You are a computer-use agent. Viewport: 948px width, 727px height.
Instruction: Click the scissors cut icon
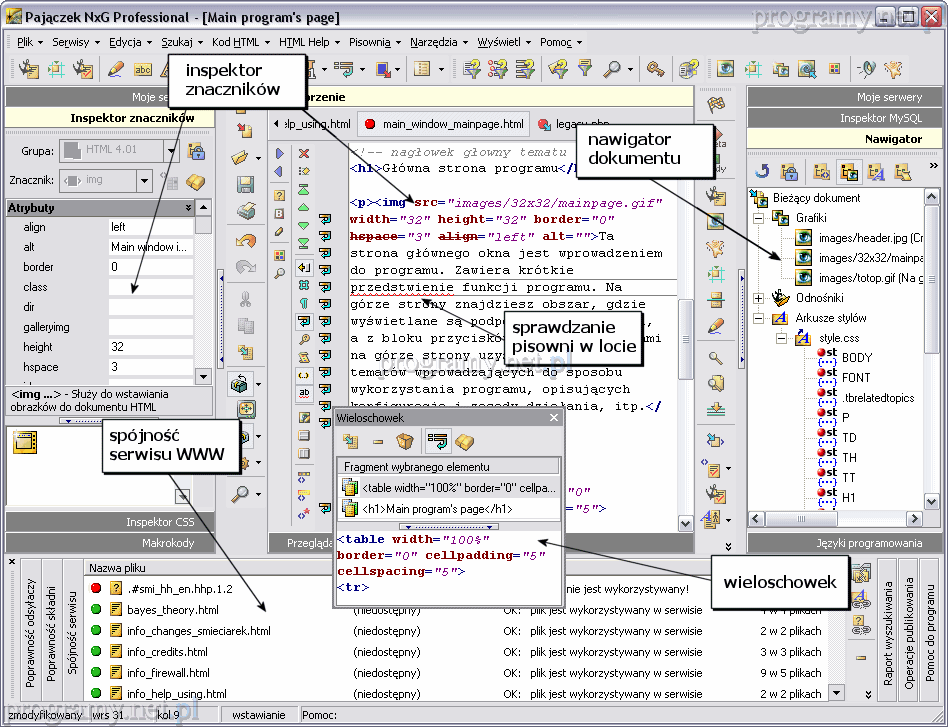pos(245,299)
